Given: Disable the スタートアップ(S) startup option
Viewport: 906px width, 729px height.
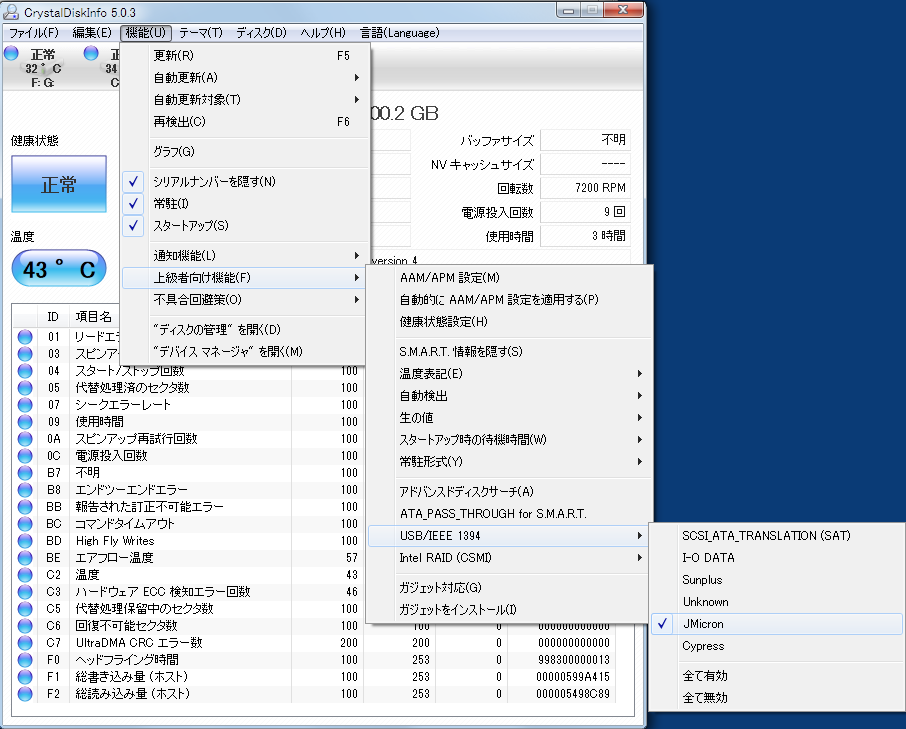Looking at the screenshot, I should 190,226.
